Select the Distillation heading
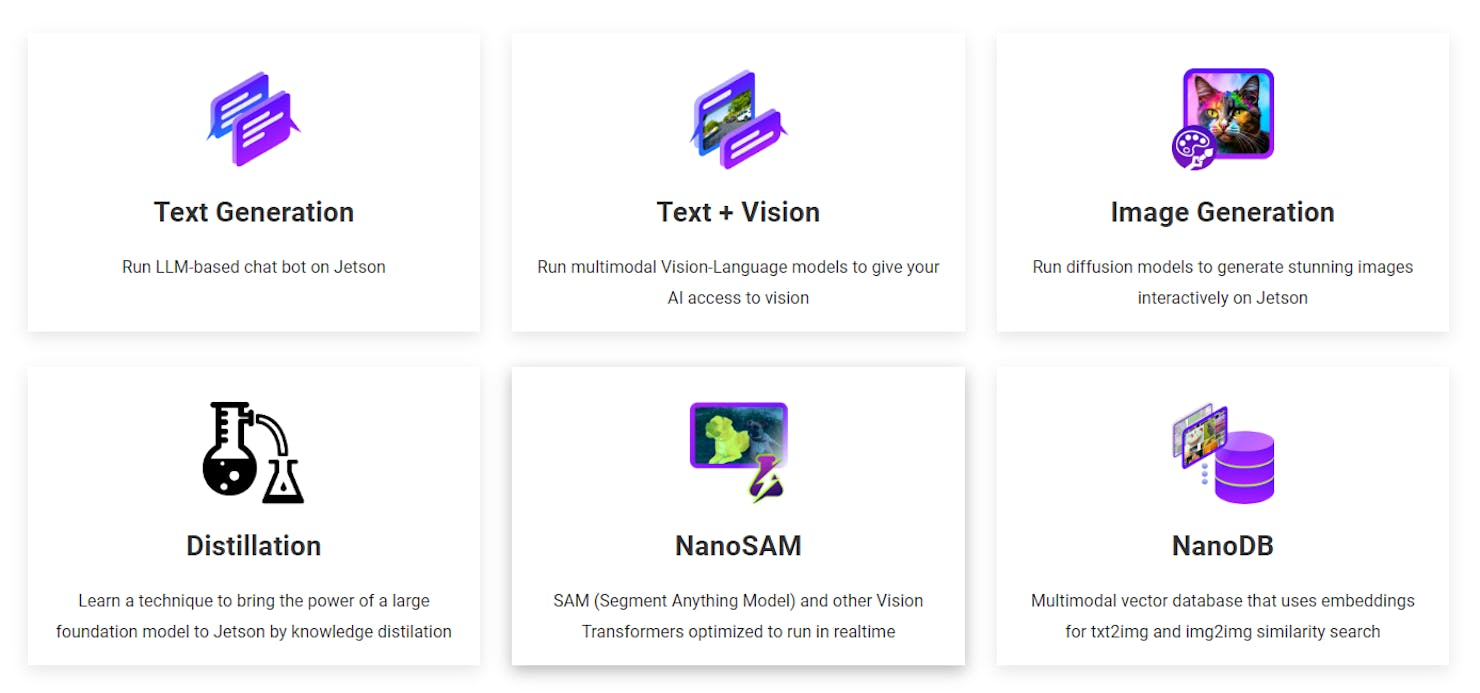This screenshot has width=1480, height=693. pos(253,546)
